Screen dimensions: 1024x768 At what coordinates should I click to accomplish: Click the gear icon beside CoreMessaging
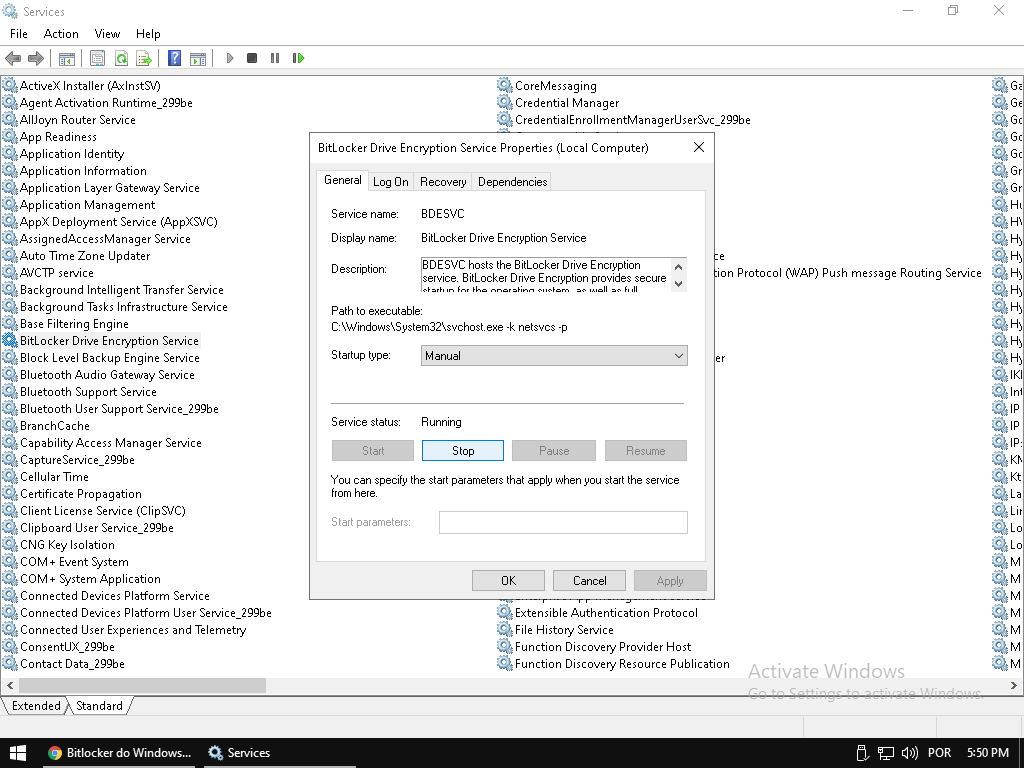click(505, 86)
